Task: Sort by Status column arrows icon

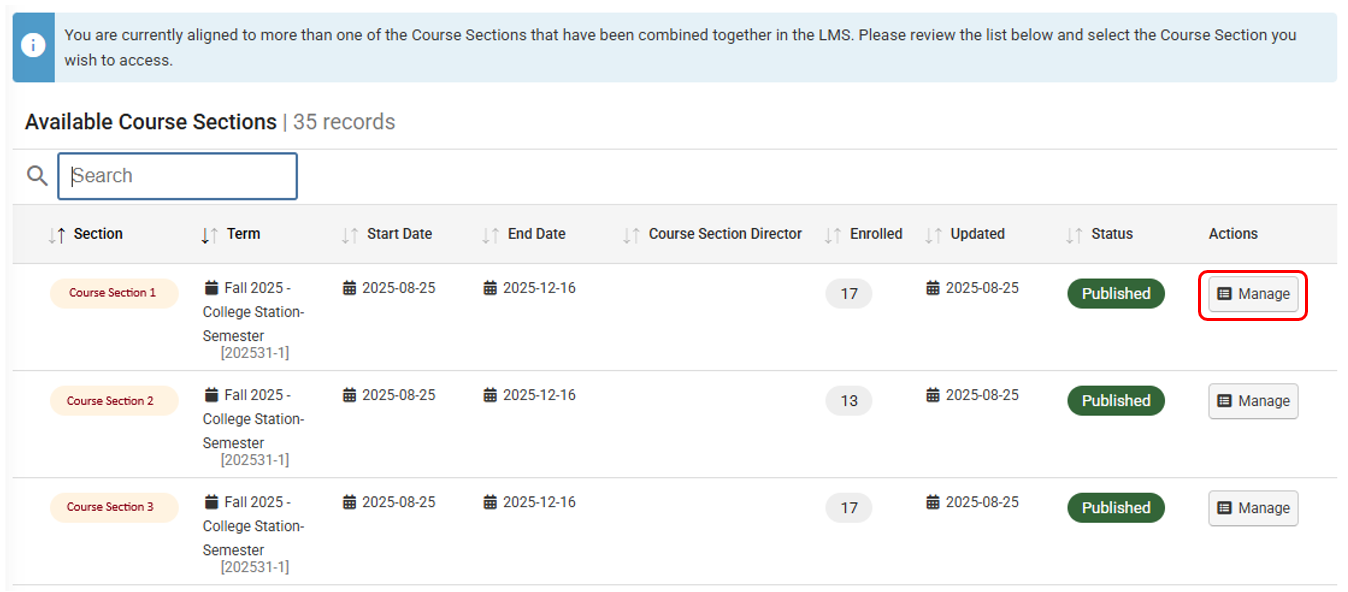Action: [x=1074, y=235]
